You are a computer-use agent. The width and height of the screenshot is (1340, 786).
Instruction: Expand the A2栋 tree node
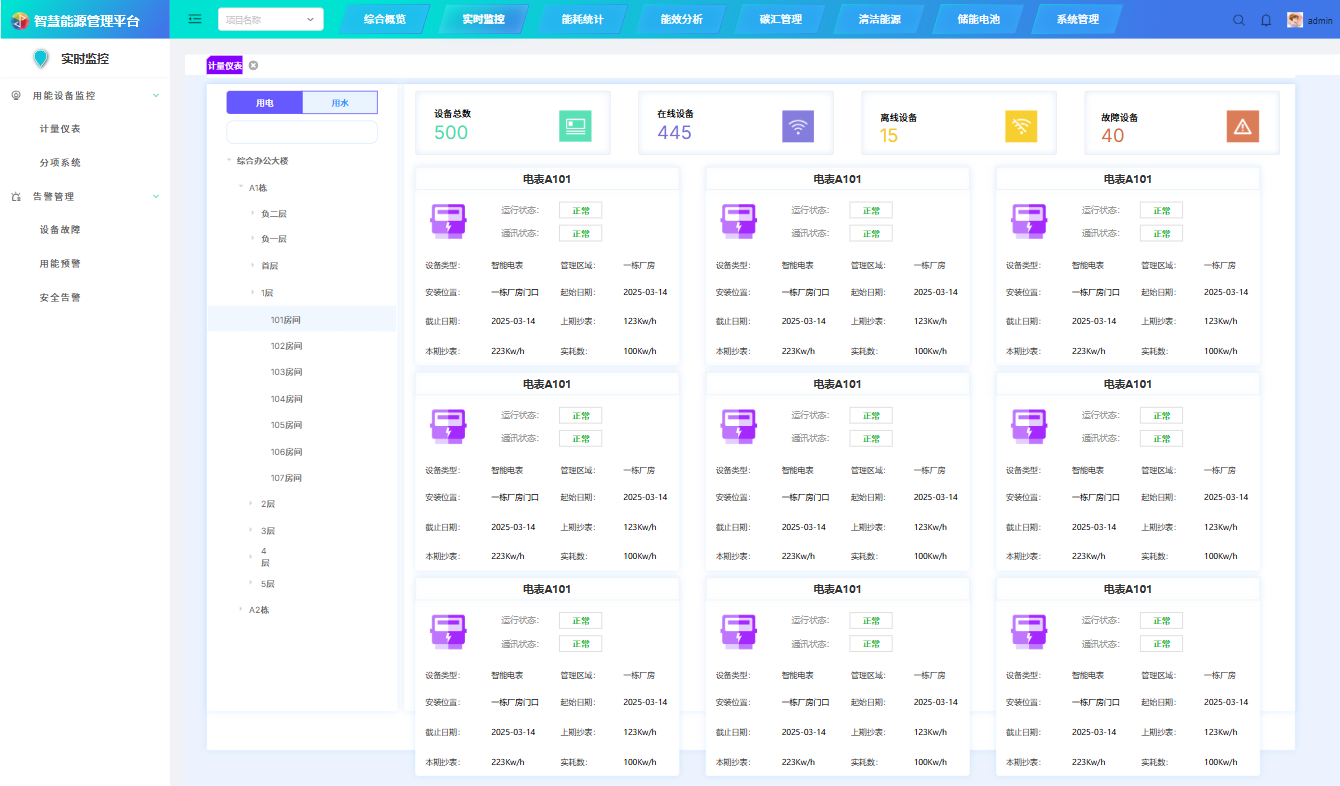tap(240, 610)
